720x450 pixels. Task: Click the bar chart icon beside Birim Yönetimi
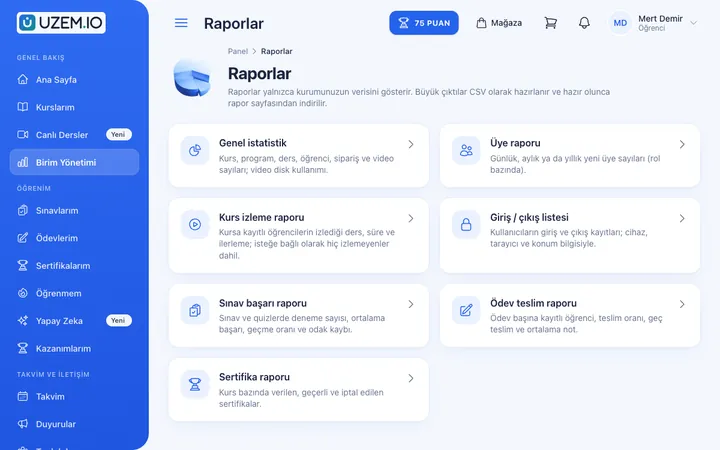tap(22, 162)
